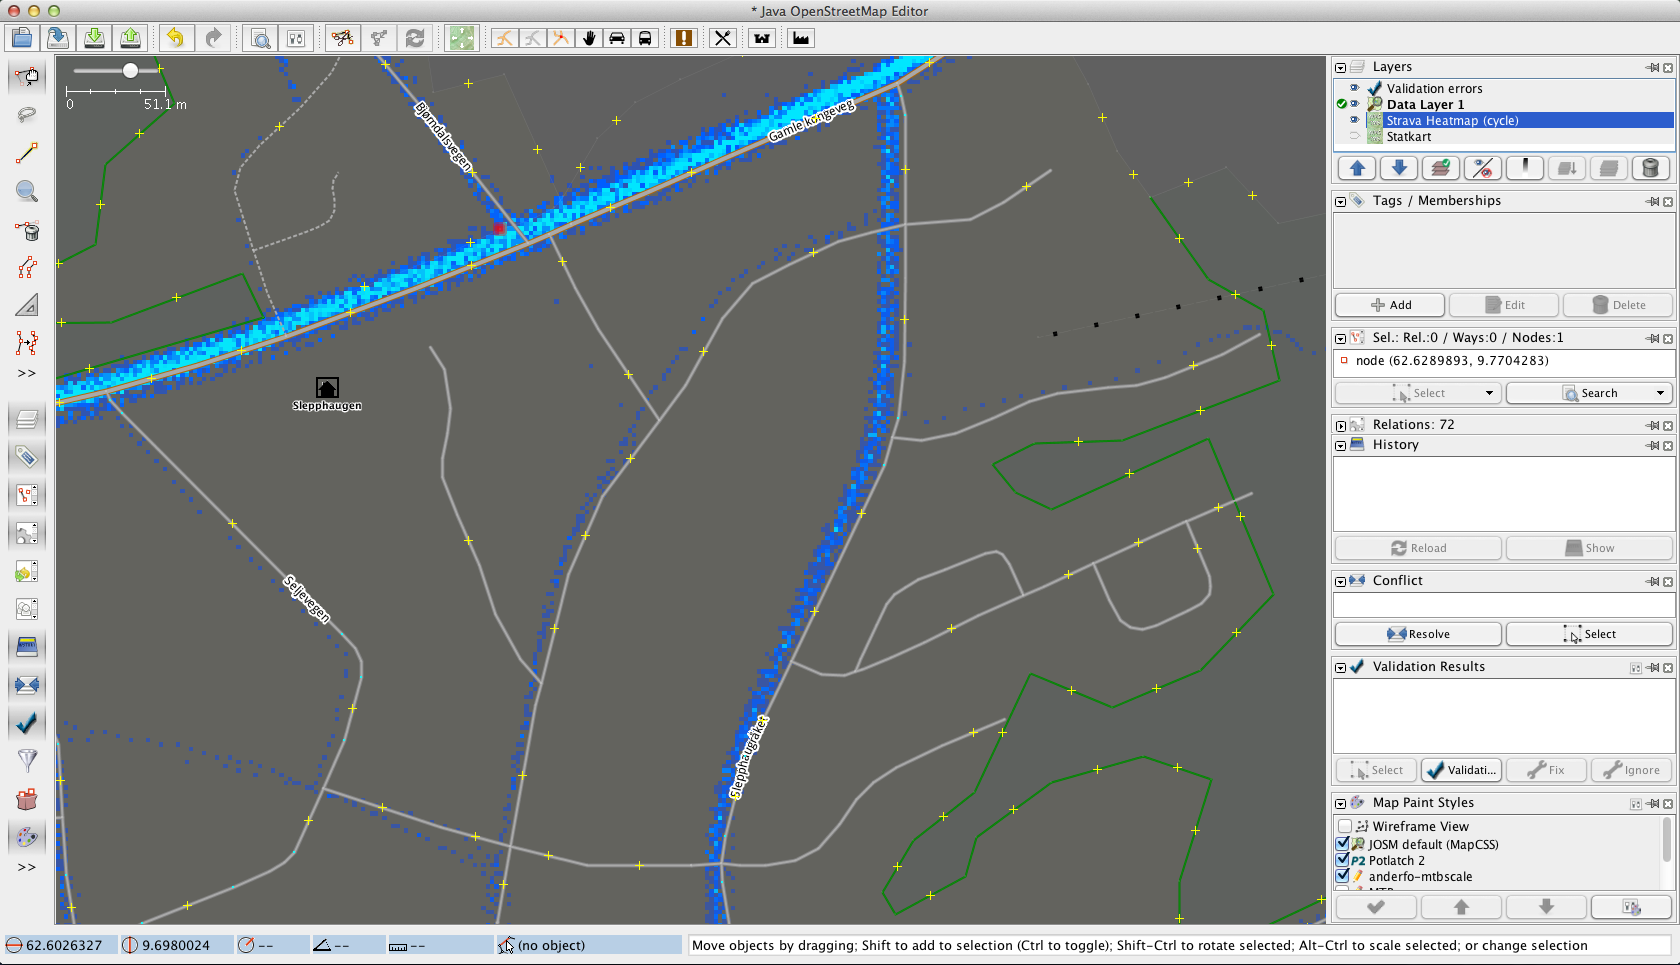Open the Select button dropdown arrow

point(1489,393)
